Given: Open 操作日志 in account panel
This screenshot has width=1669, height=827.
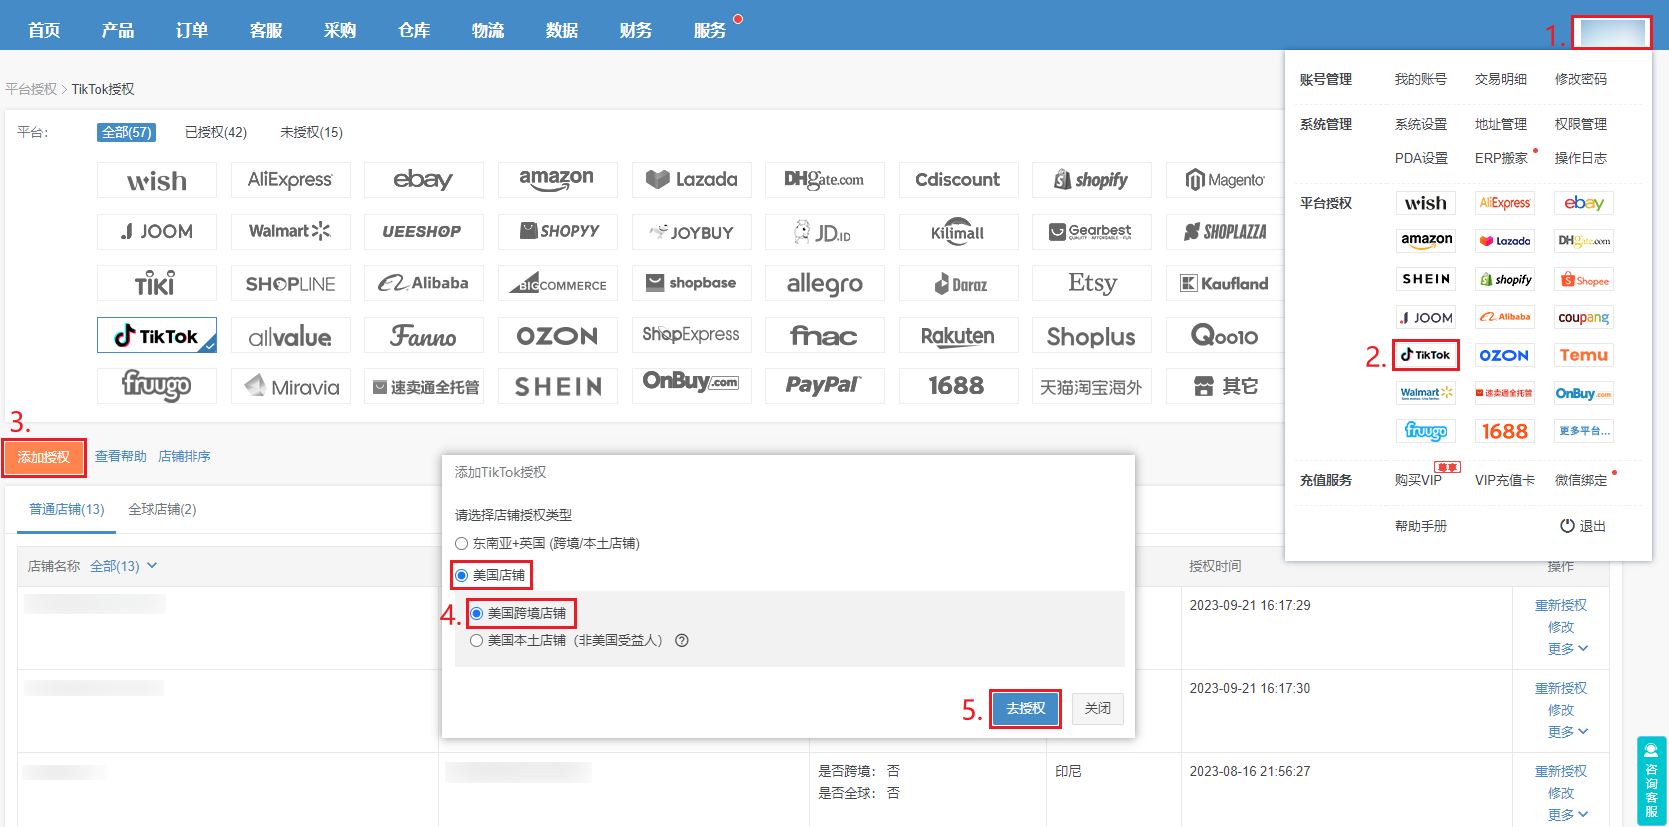Looking at the screenshot, I should pyautogui.click(x=1581, y=158).
